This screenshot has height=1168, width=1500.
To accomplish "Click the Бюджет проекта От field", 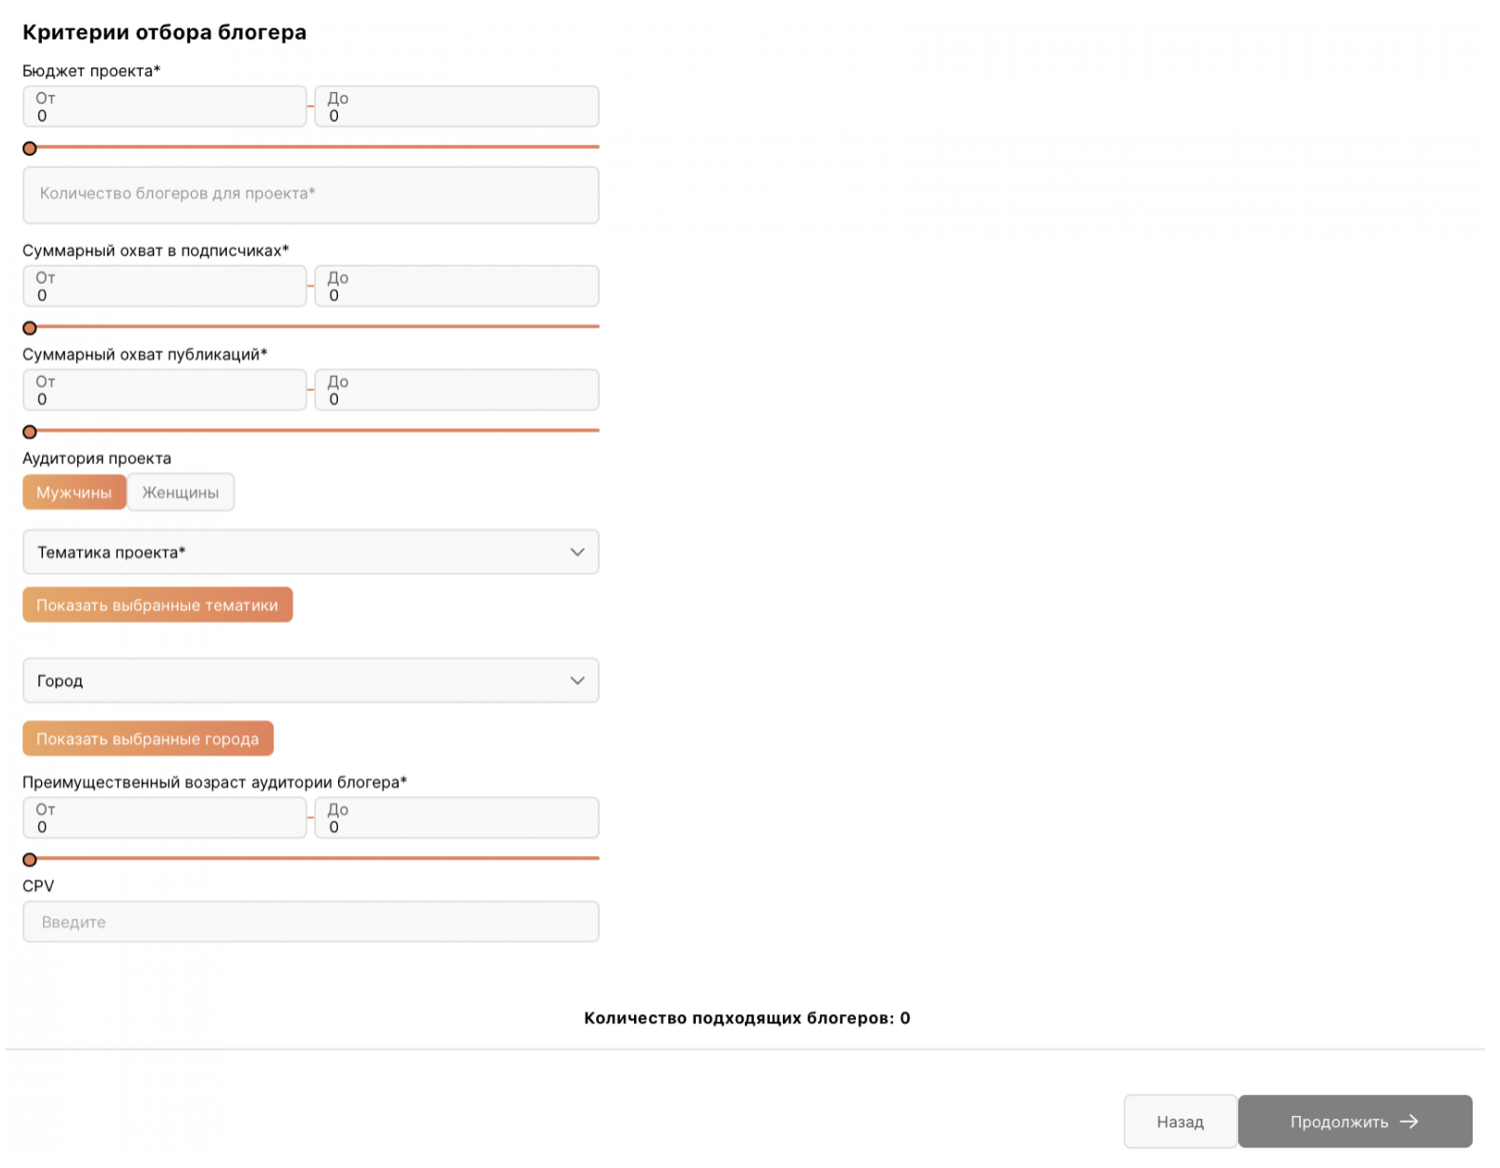I will 165,107.
